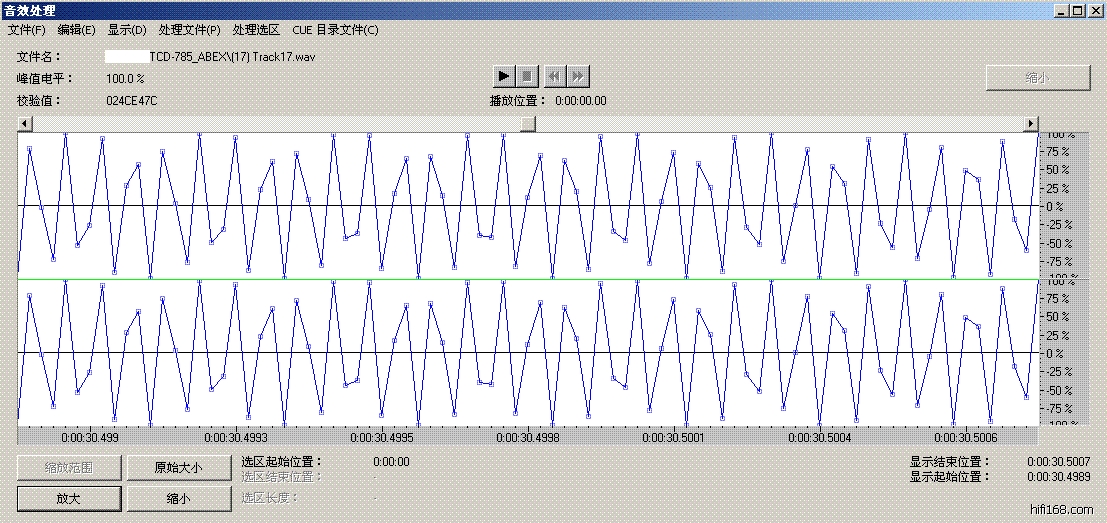Image resolution: width=1107 pixels, height=523 pixels.
Task: Click the 缩小 button below 原始大小
Action: (x=177, y=498)
